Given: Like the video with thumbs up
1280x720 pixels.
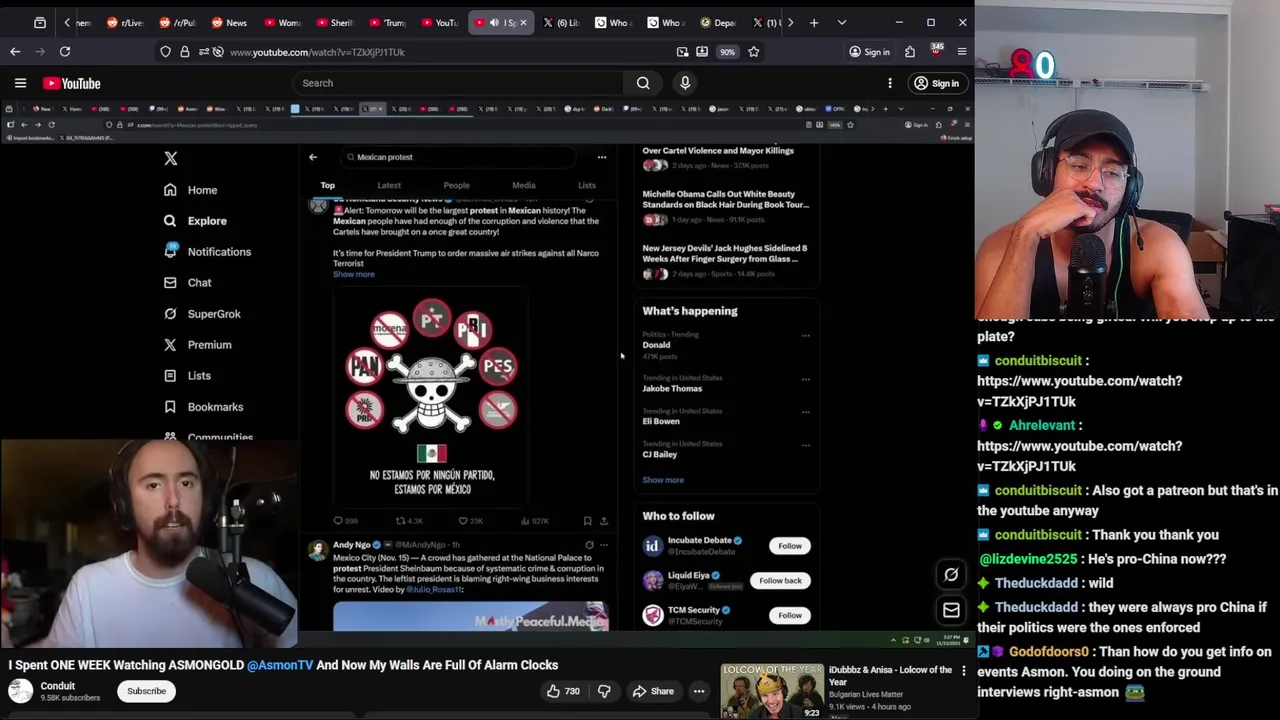Looking at the screenshot, I should pyautogui.click(x=561, y=691).
